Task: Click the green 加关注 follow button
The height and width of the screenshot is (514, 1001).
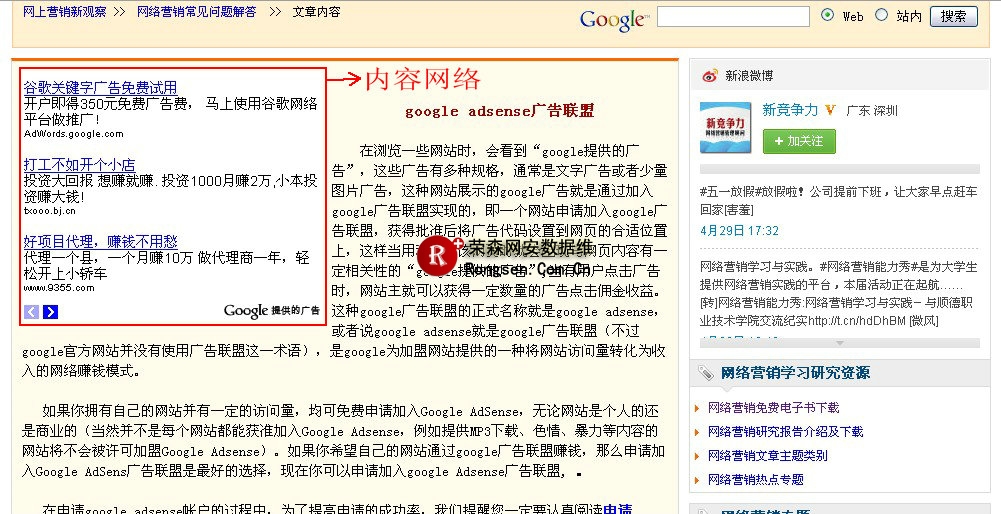Action: (799, 141)
